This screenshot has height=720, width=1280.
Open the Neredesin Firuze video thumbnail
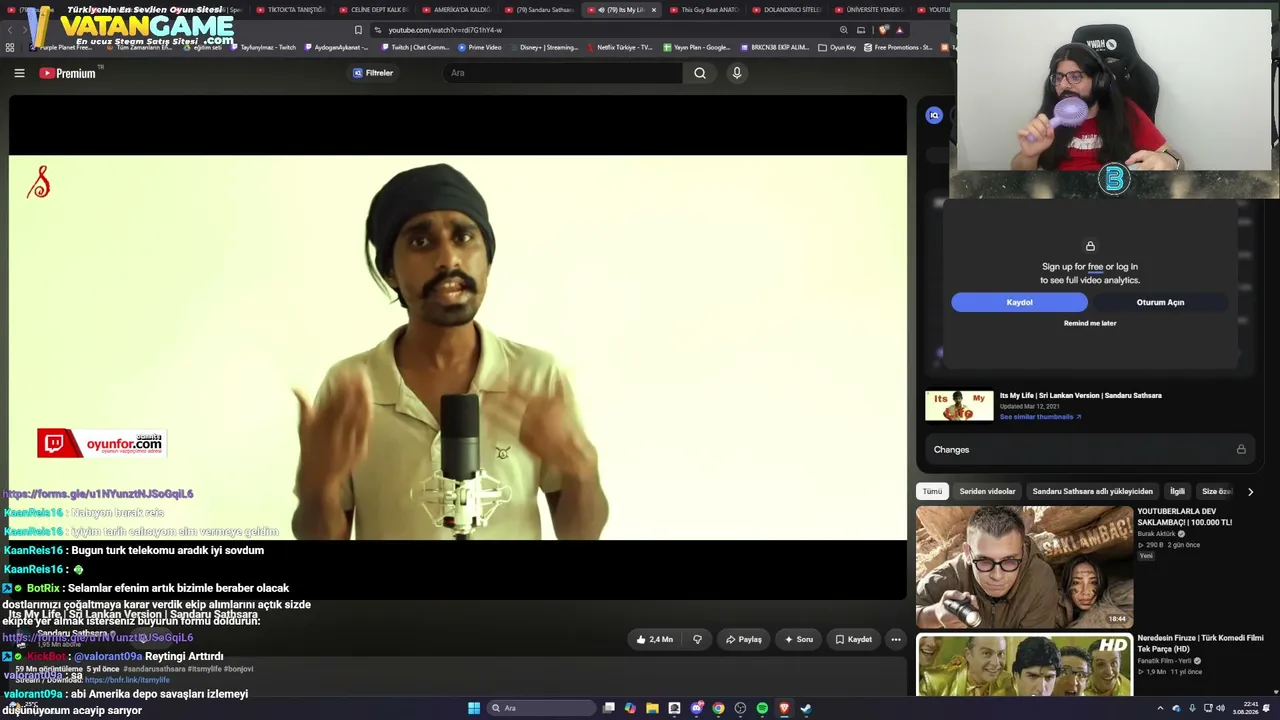[1024, 665]
